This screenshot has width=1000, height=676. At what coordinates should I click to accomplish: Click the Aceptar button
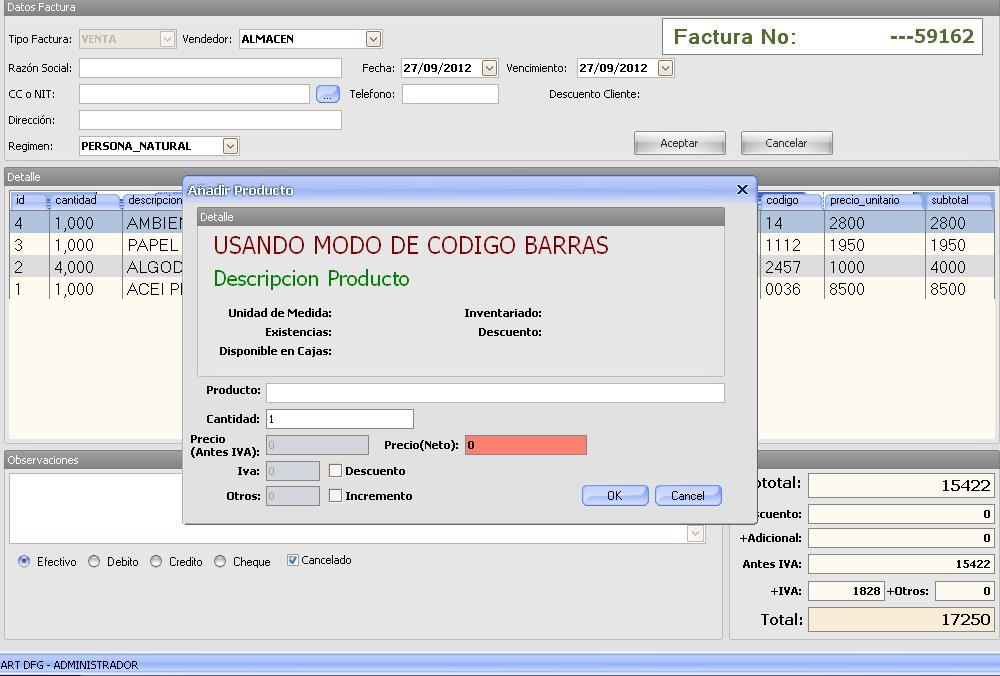click(680, 143)
